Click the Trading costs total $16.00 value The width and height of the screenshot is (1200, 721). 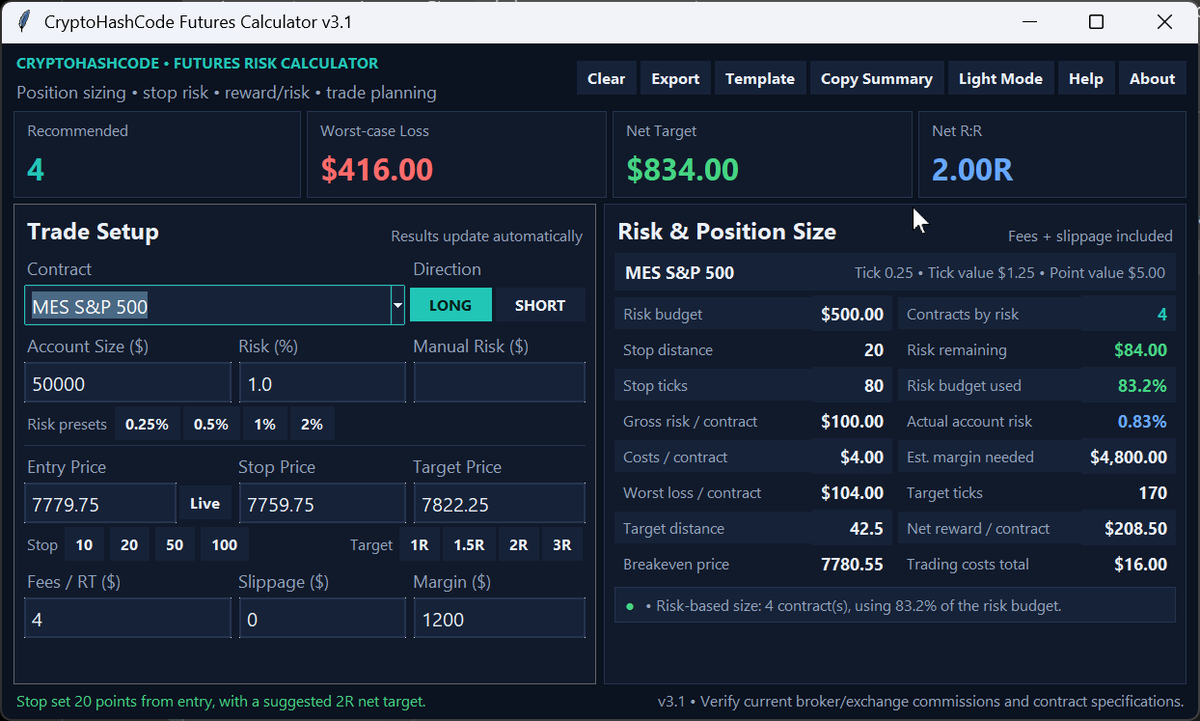(1140, 564)
